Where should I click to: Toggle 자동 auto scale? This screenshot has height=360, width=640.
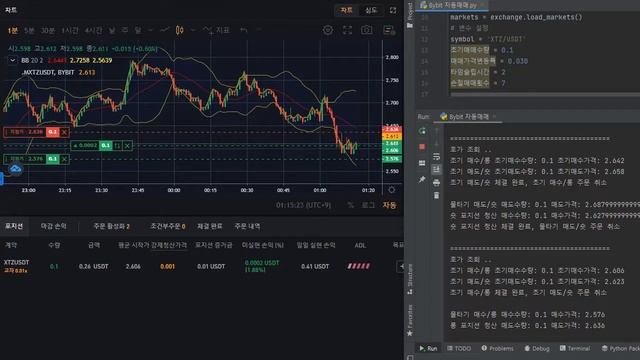tap(389, 205)
